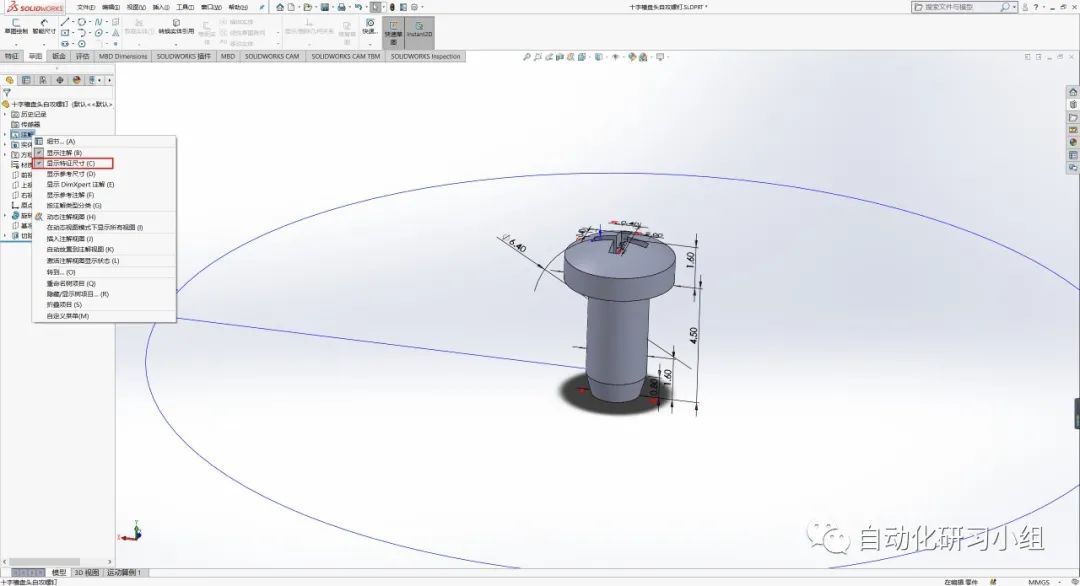The width and height of the screenshot is (1080, 586).
Task: Switch to 钣金 ribbon tab
Action: [x=59, y=56]
